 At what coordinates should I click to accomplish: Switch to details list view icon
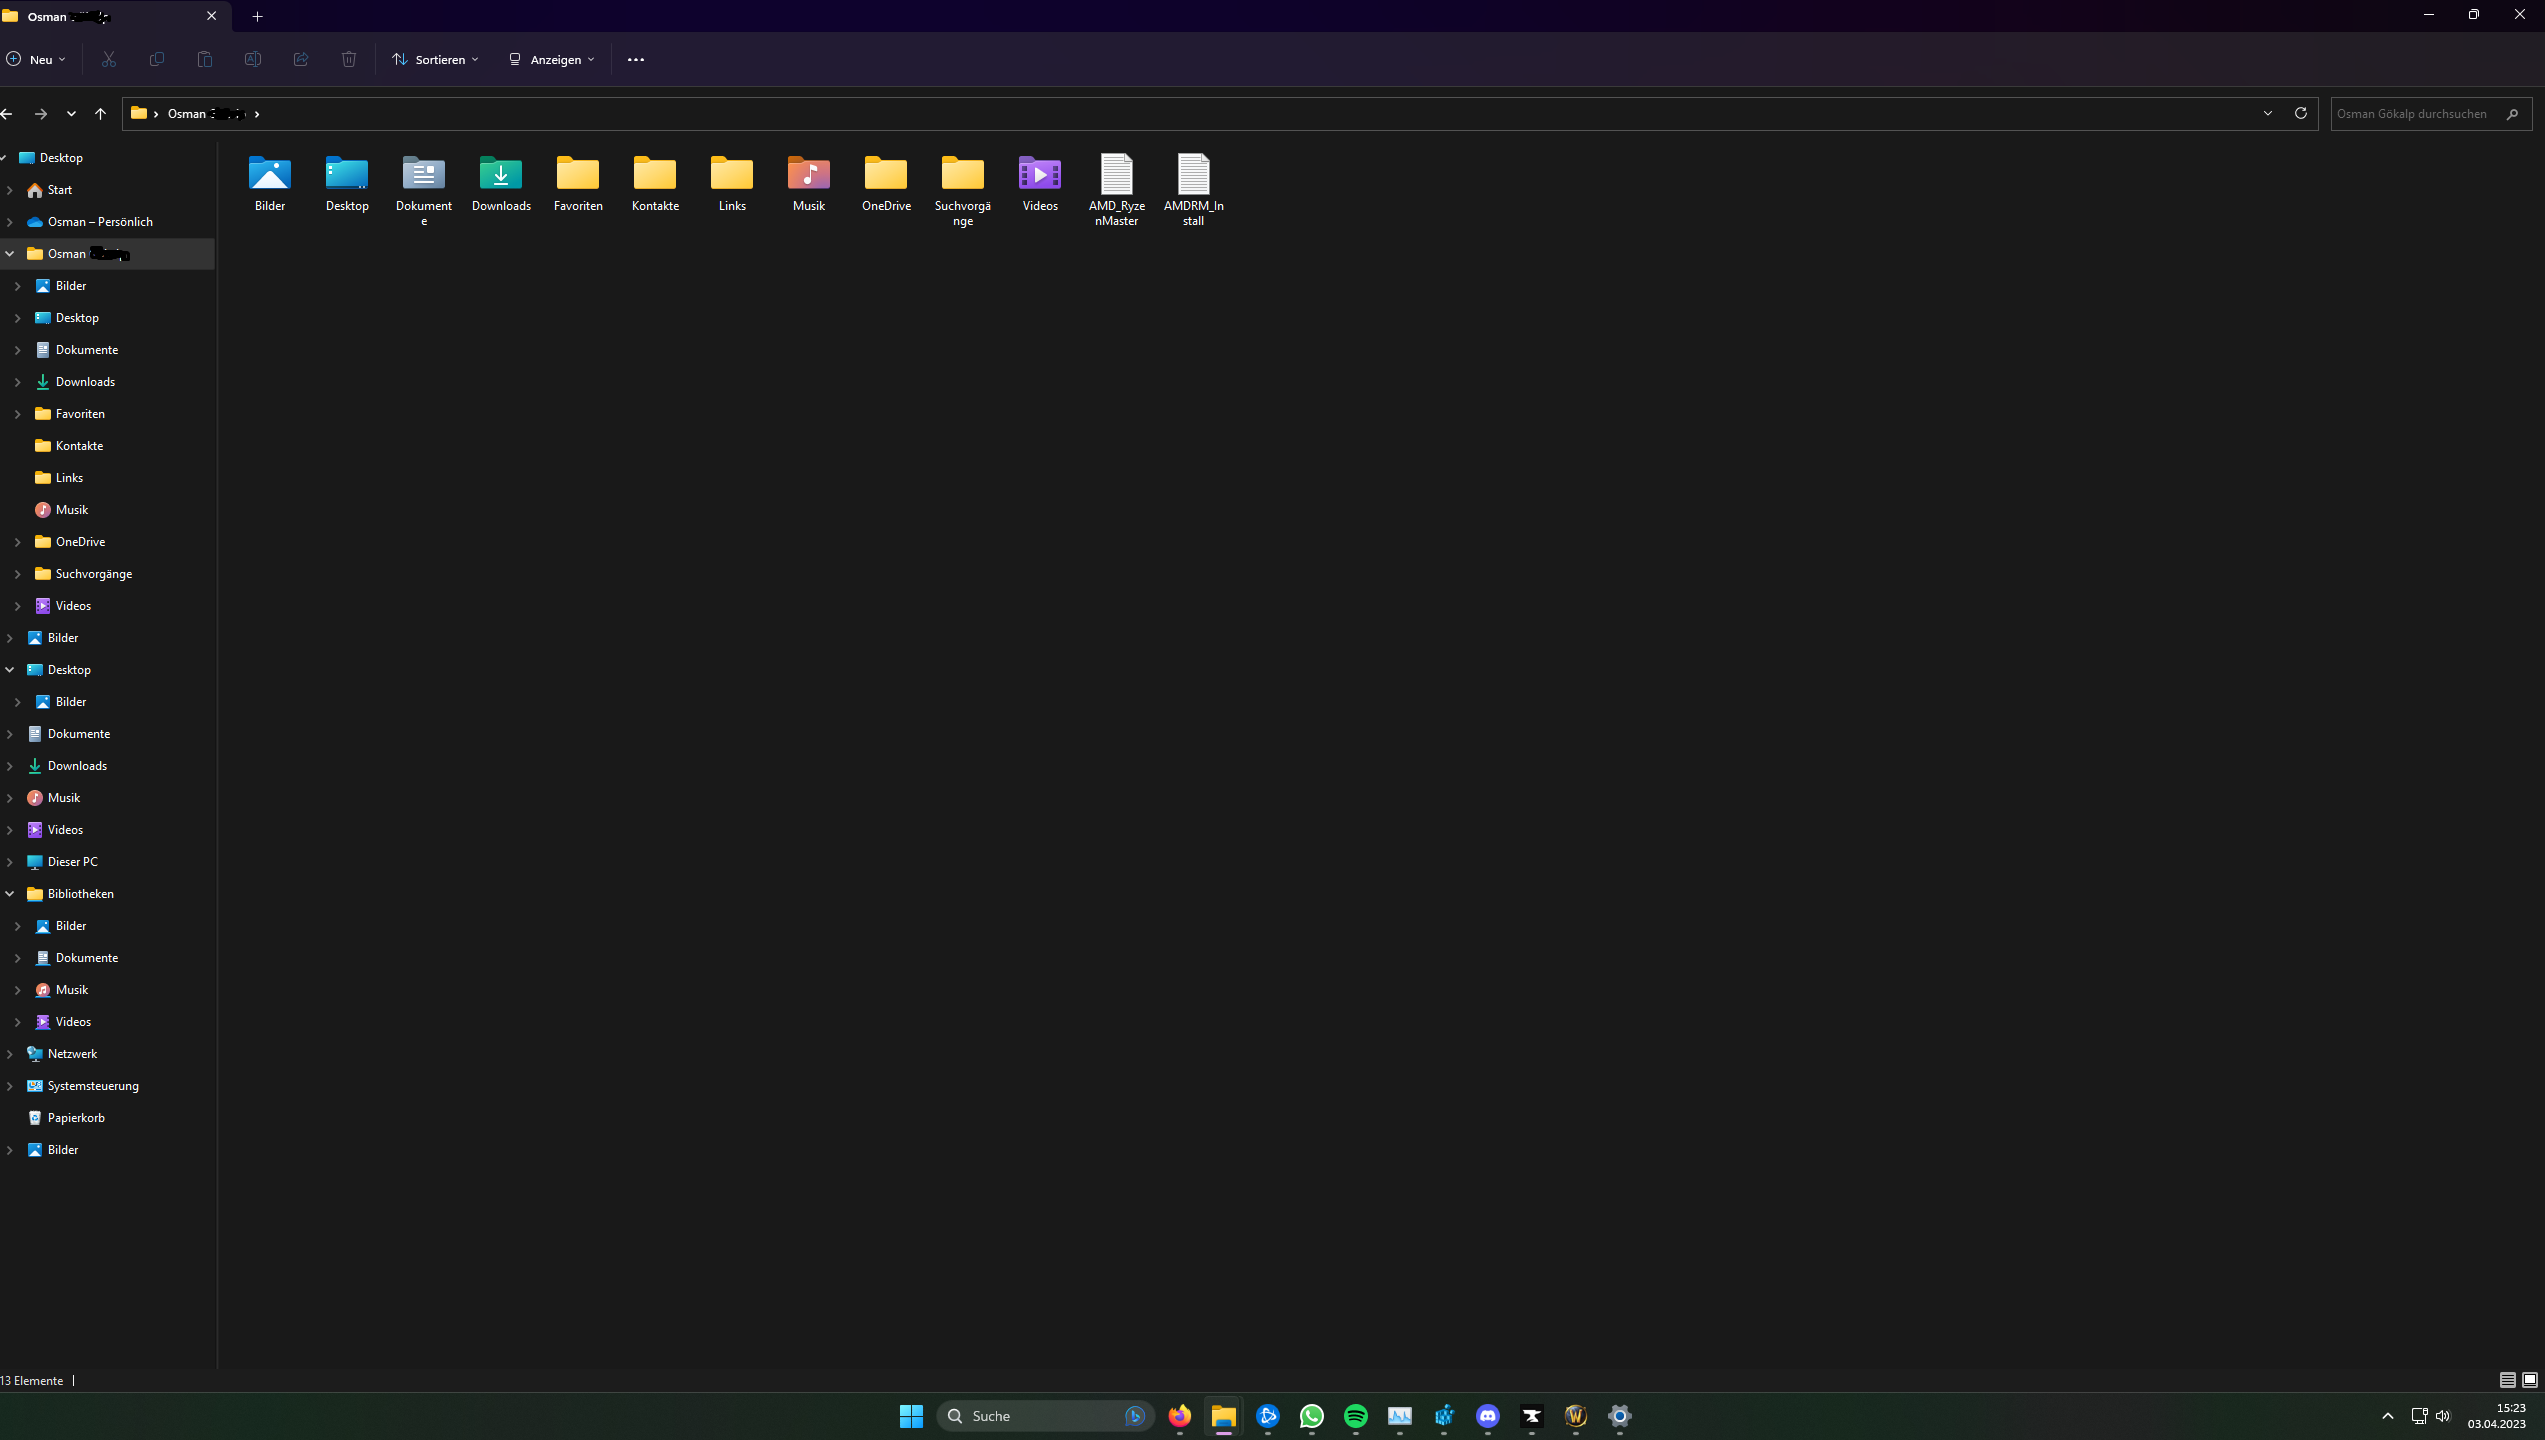2507,1380
